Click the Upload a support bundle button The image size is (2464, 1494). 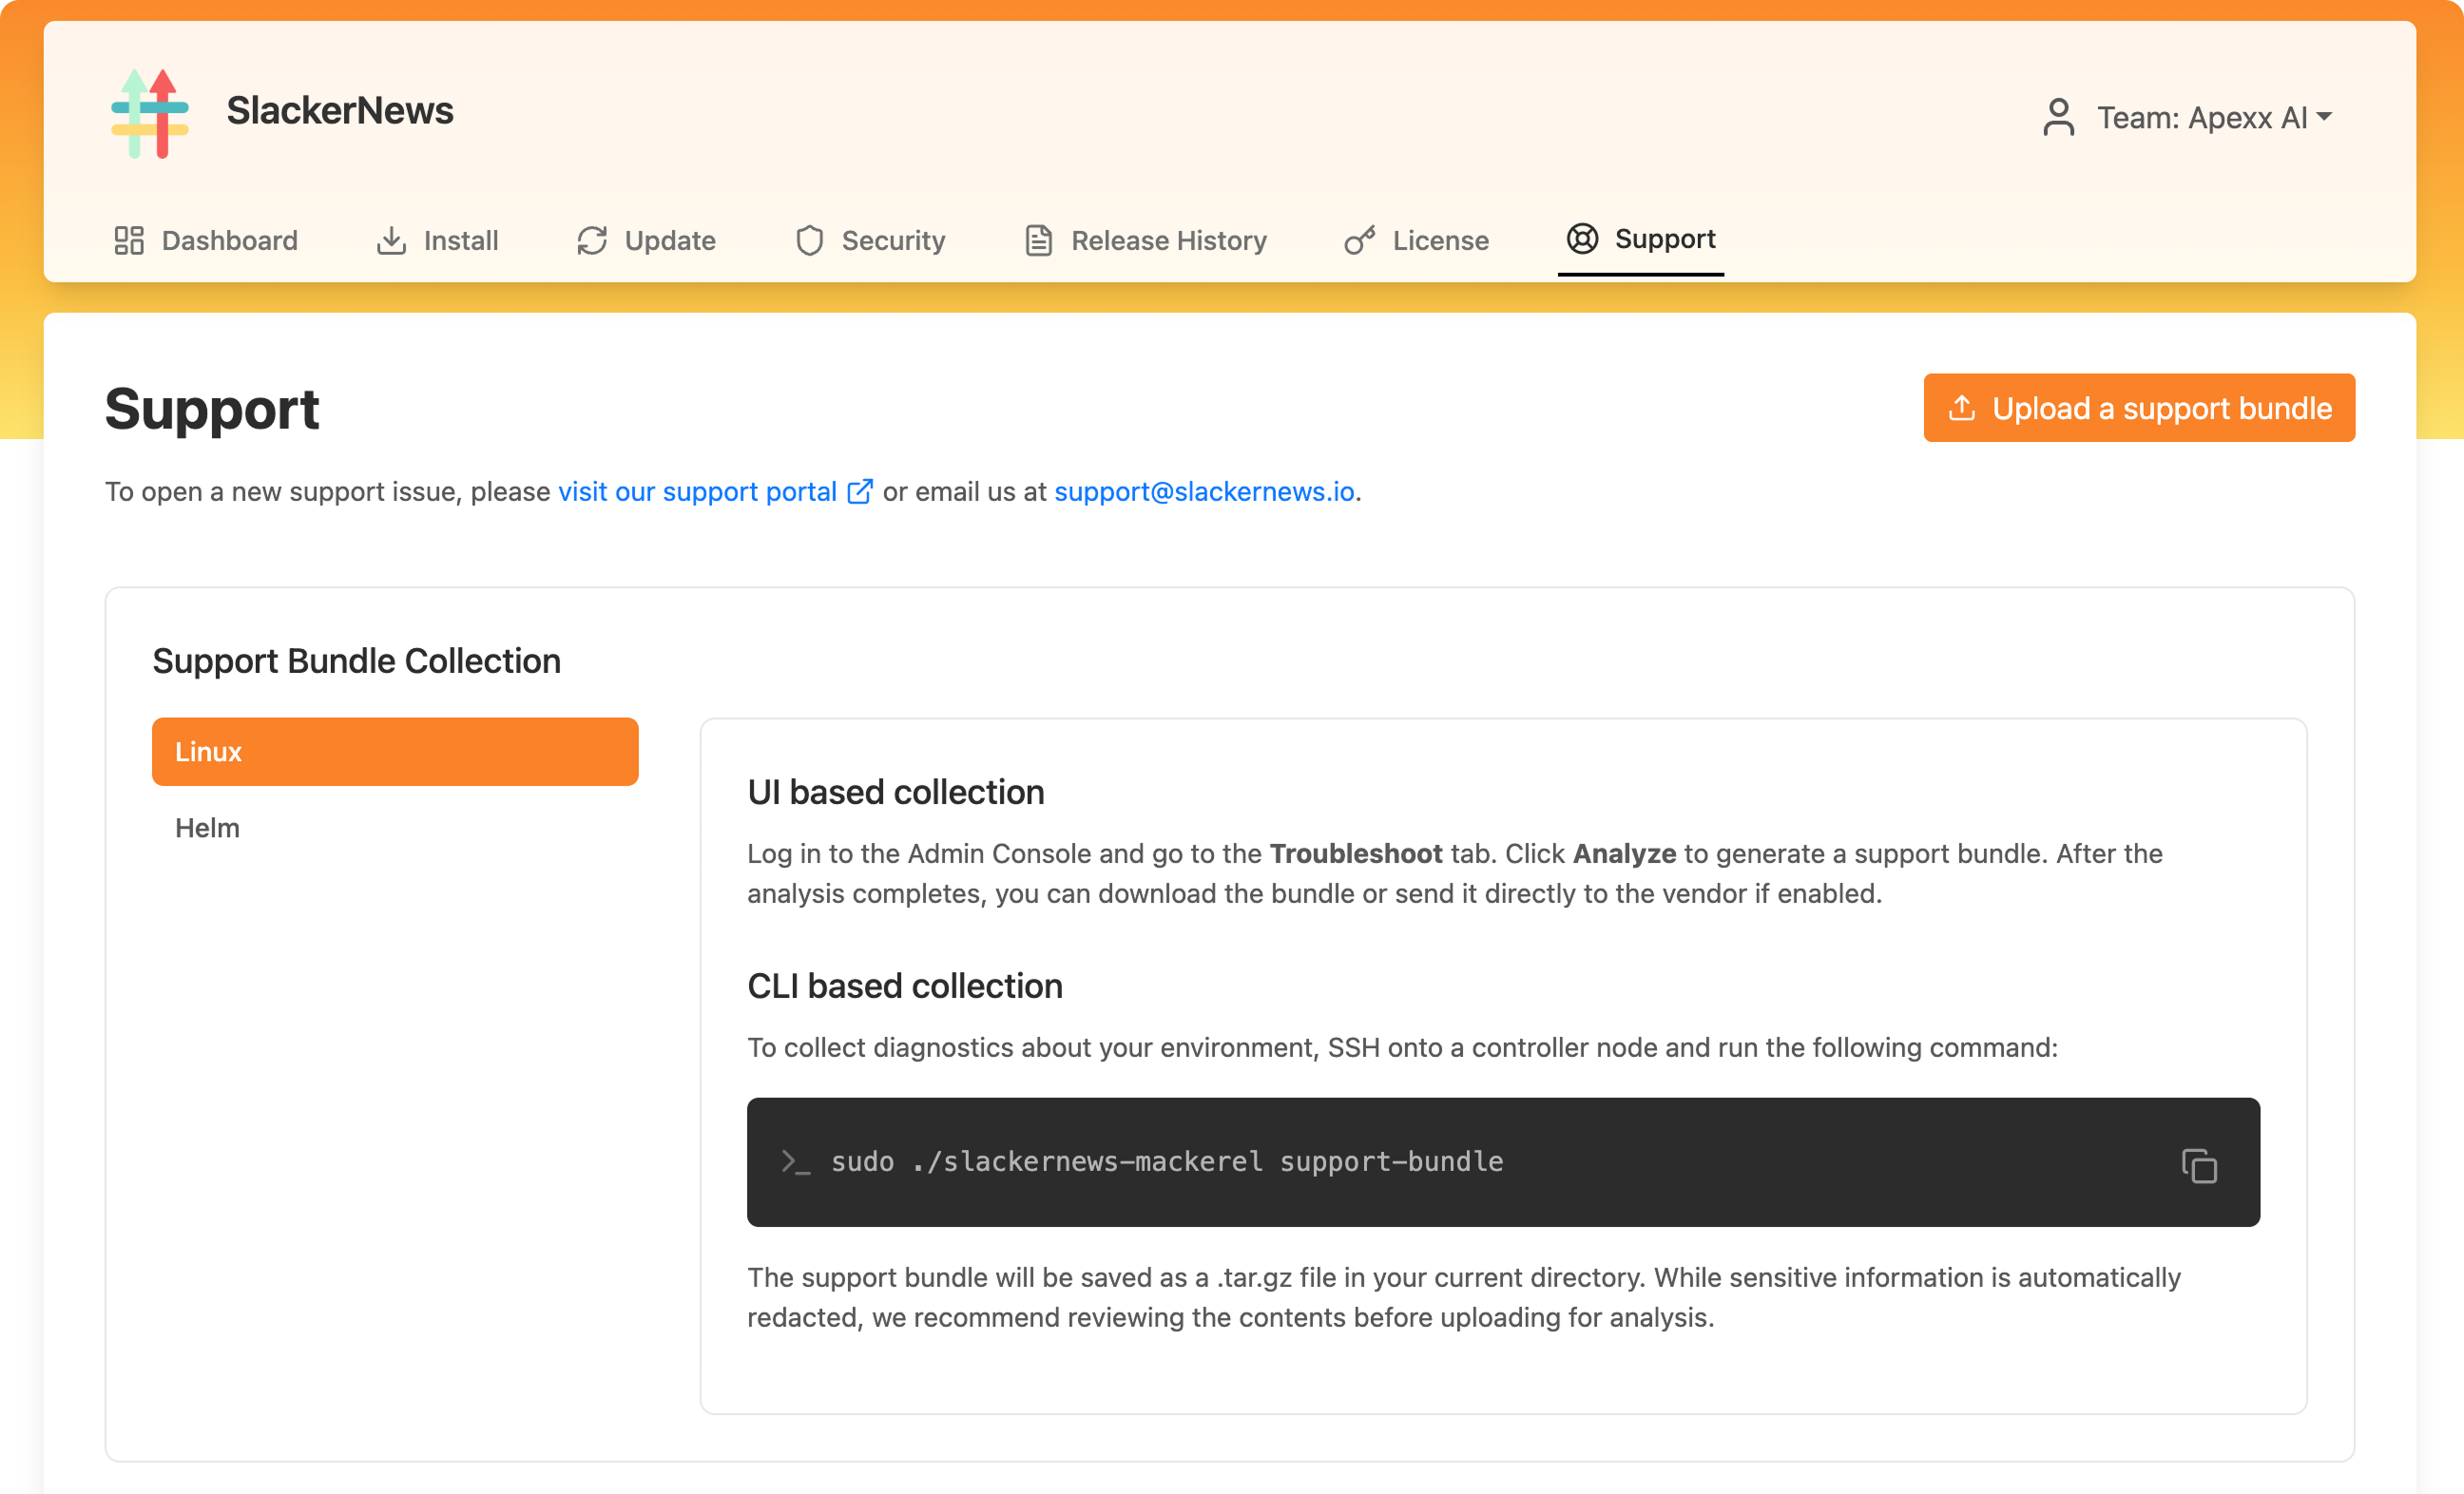tap(2139, 408)
